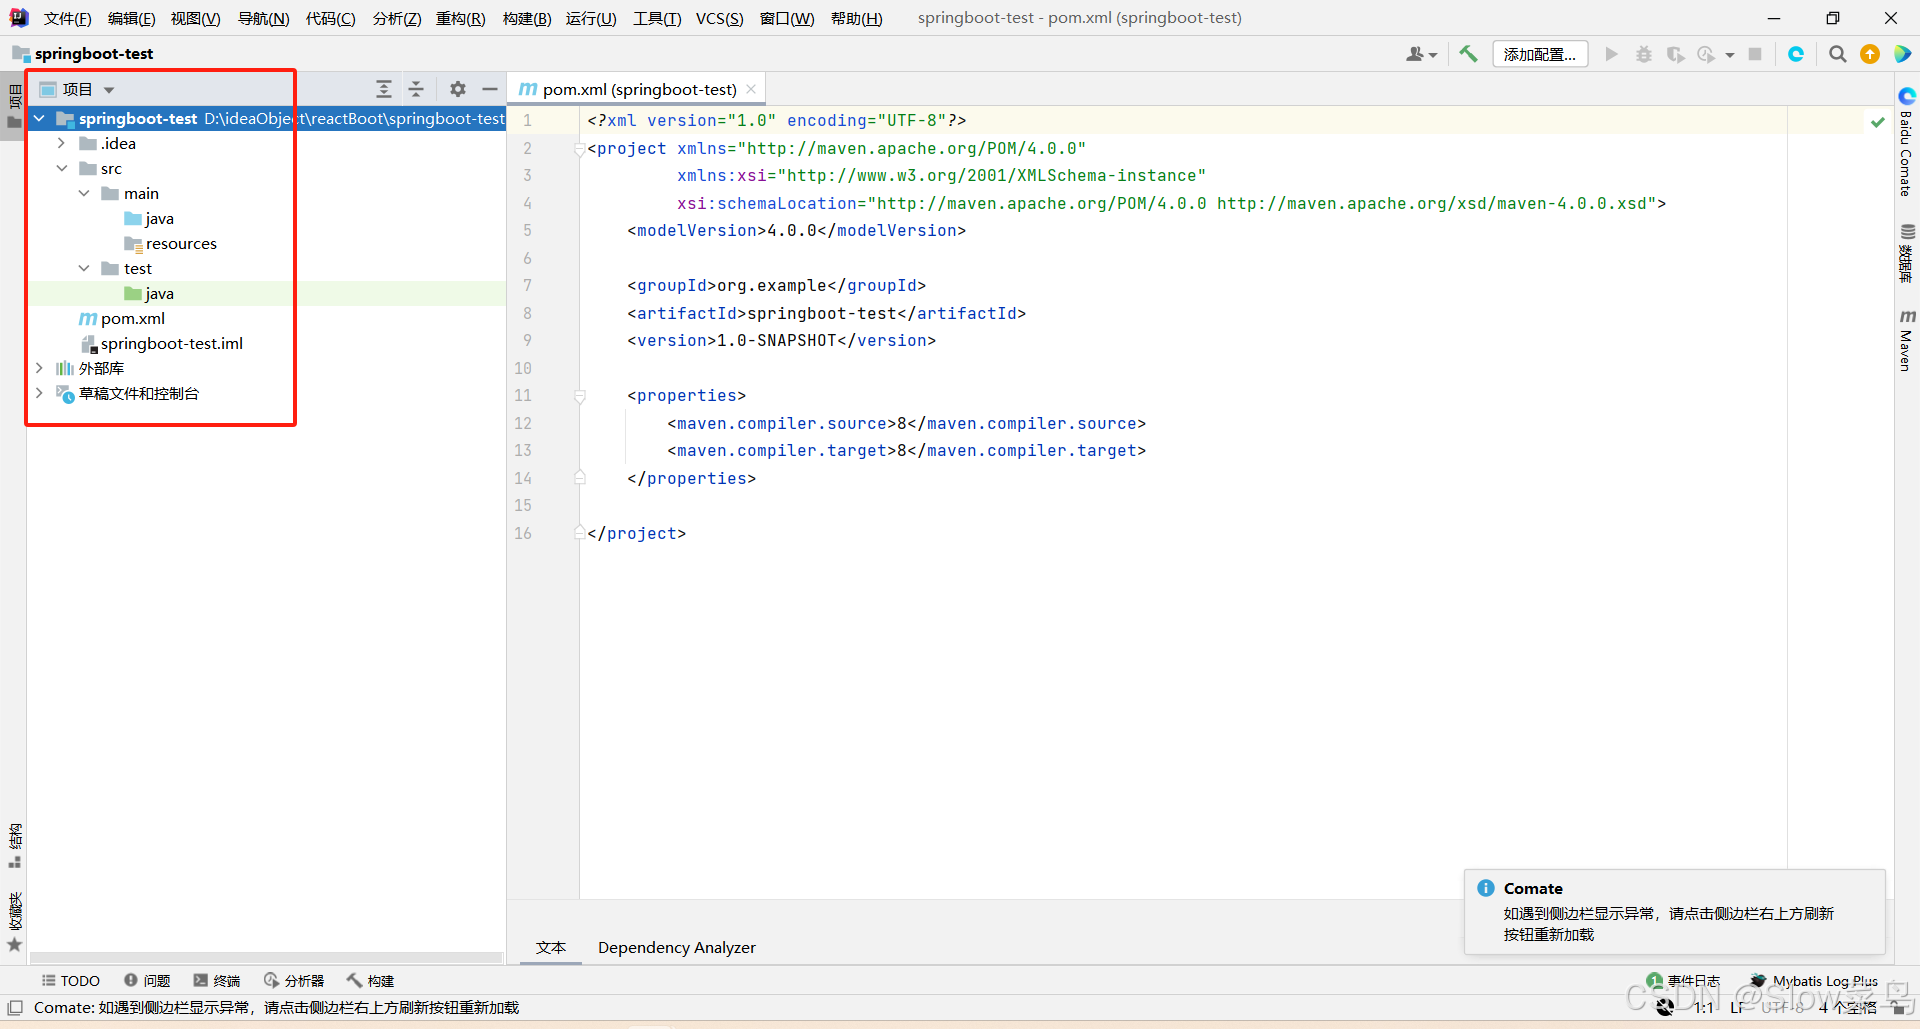Open the 帮助(H) Help menu
Viewport: 1920px width, 1029px height.
(856, 18)
